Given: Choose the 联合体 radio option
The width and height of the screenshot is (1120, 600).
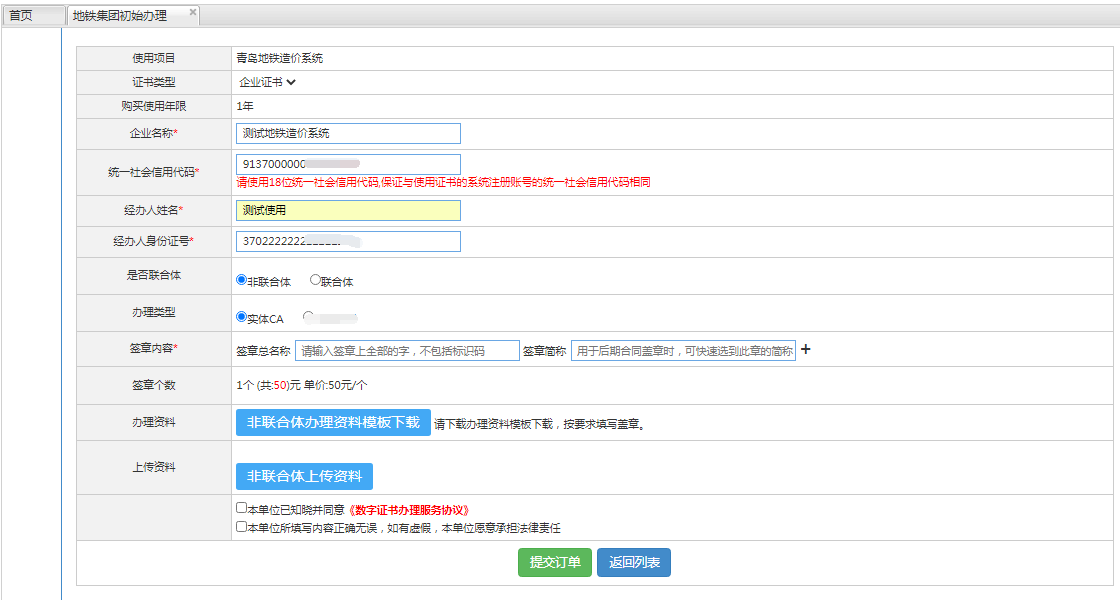Looking at the screenshot, I should 315,281.
